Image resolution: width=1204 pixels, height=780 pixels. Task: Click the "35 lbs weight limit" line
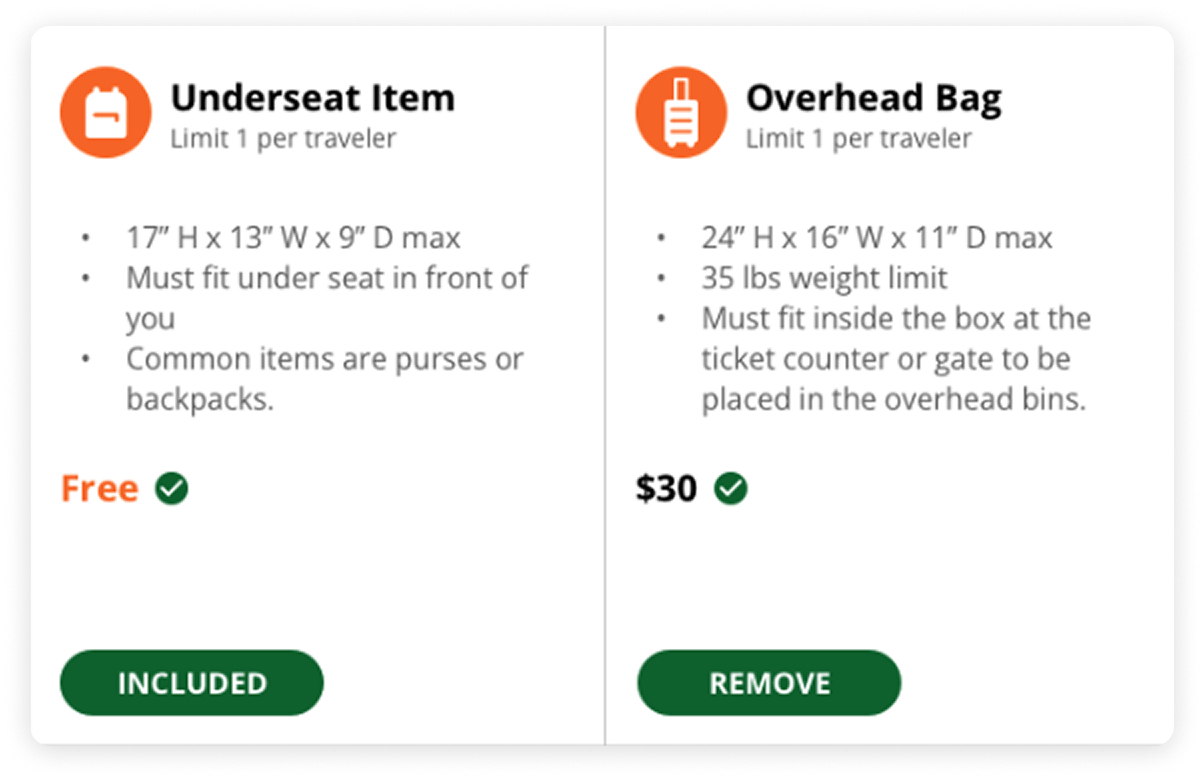[x=824, y=278]
